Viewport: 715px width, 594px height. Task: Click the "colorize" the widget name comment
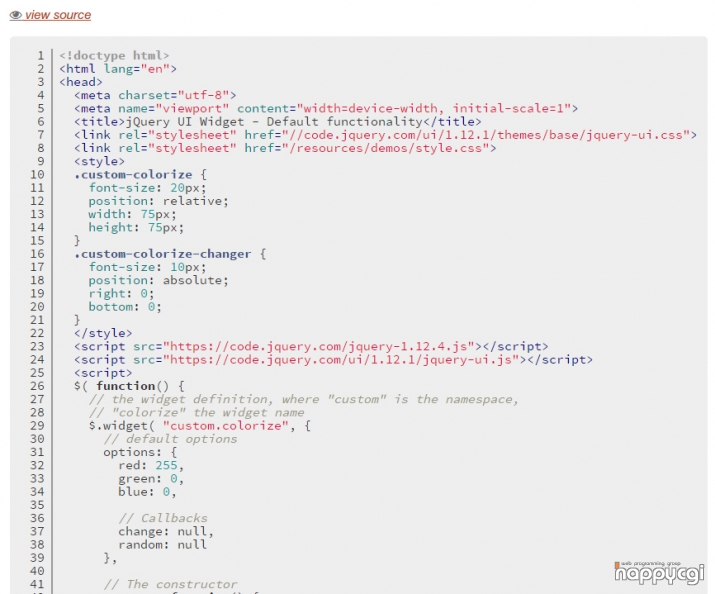(197, 413)
